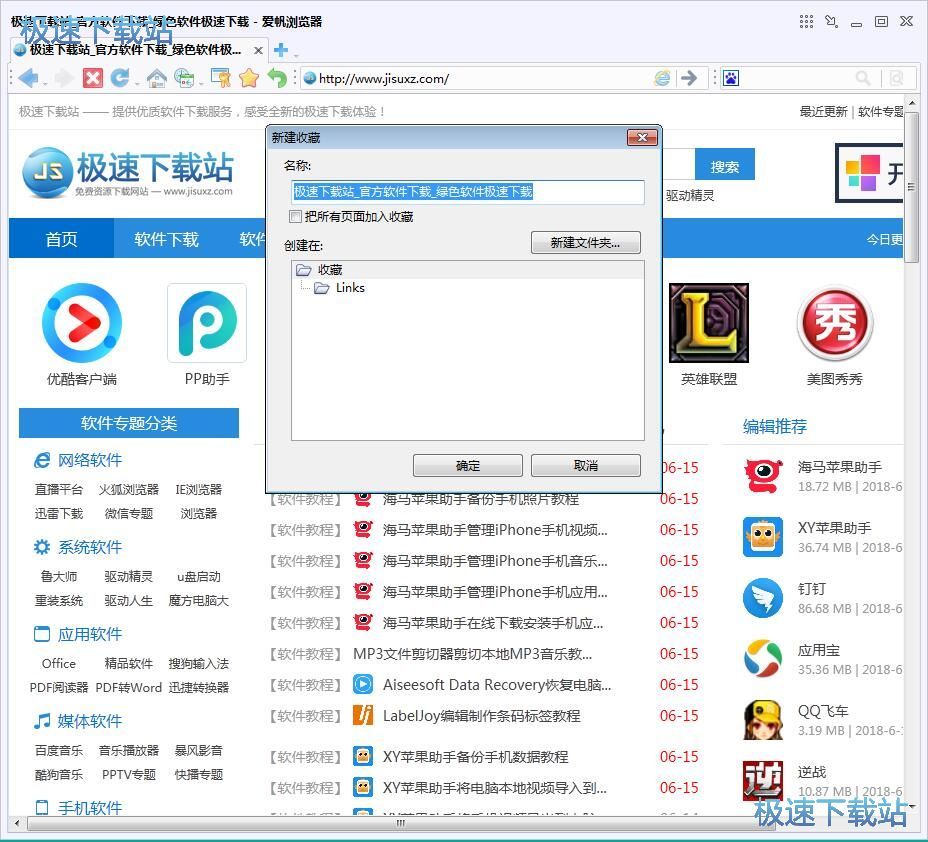Open the MP3文件剪切器 tutorial article
Viewport: 928px width, 842px height.
point(472,654)
